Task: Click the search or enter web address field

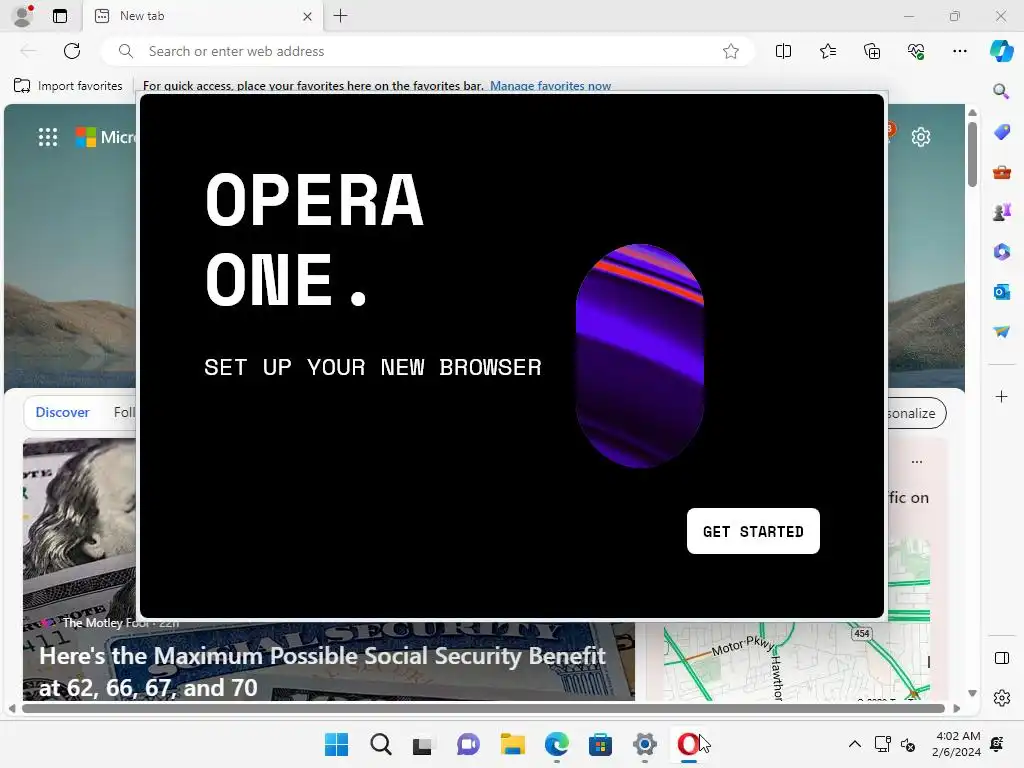Action: (x=428, y=51)
